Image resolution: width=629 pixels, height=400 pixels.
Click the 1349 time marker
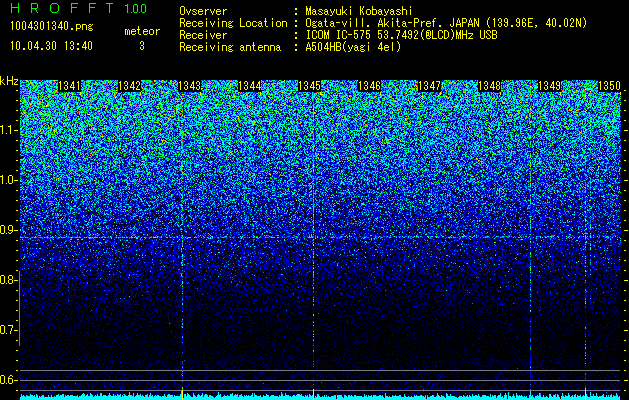549,86
